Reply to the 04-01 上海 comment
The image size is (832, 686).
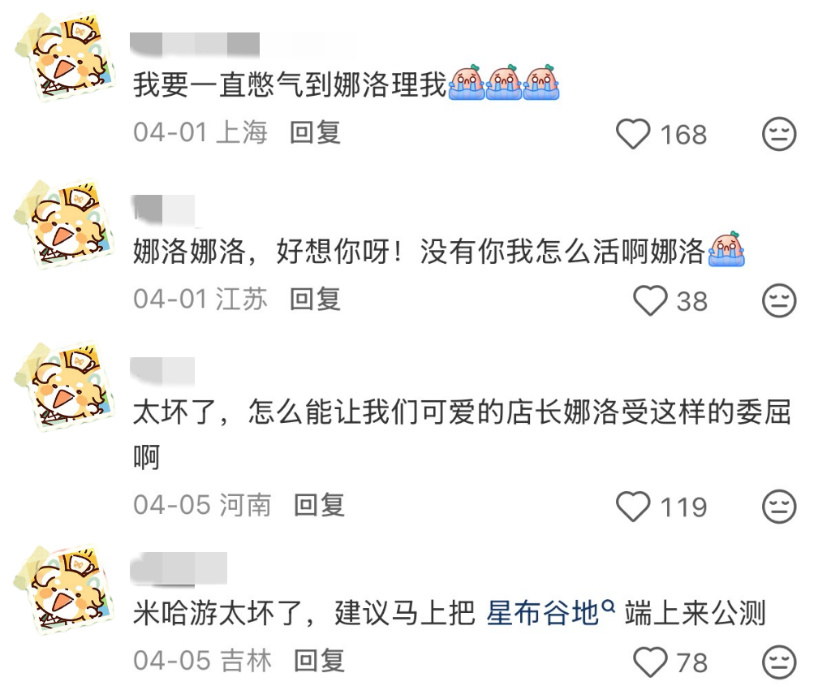pos(315,133)
